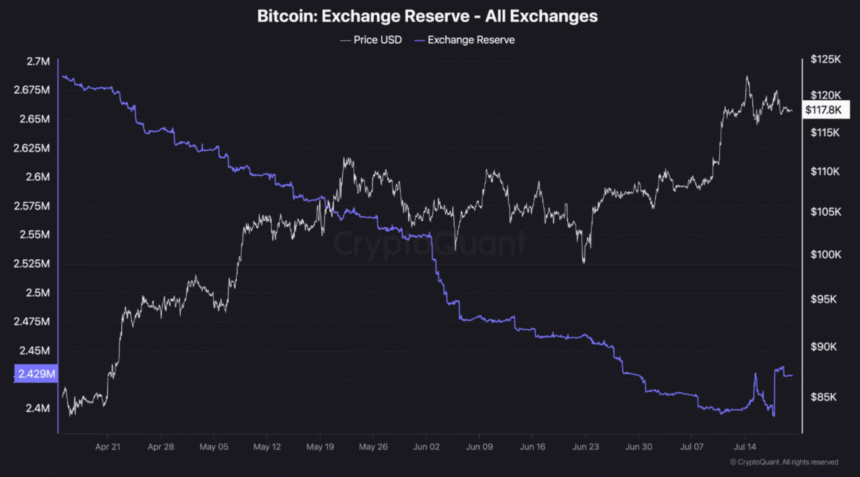
Task: Select the May 19 date on the time axis
Action: 320,448
